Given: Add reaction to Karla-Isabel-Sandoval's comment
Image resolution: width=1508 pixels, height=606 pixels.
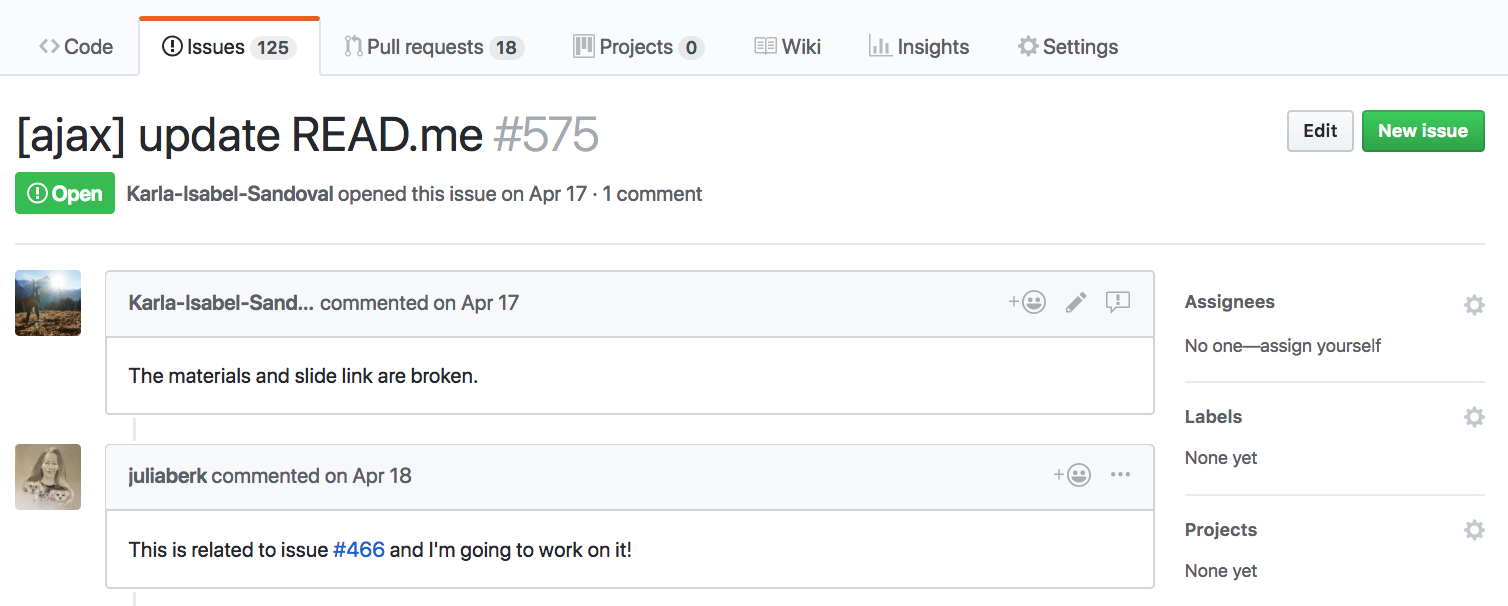Looking at the screenshot, I should (1028, 302).
